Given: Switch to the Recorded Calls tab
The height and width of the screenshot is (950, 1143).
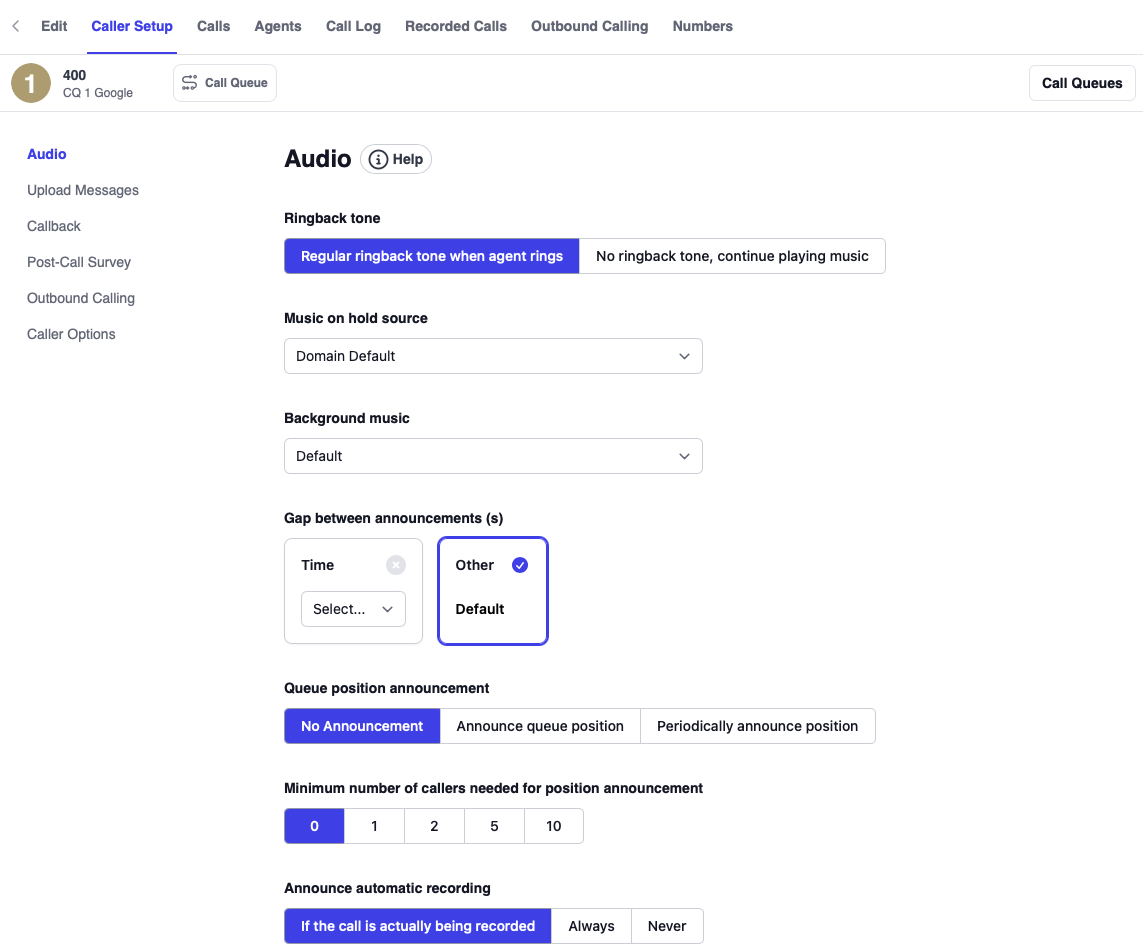Looking at the screenshot, I should click(x=455, y=27).
